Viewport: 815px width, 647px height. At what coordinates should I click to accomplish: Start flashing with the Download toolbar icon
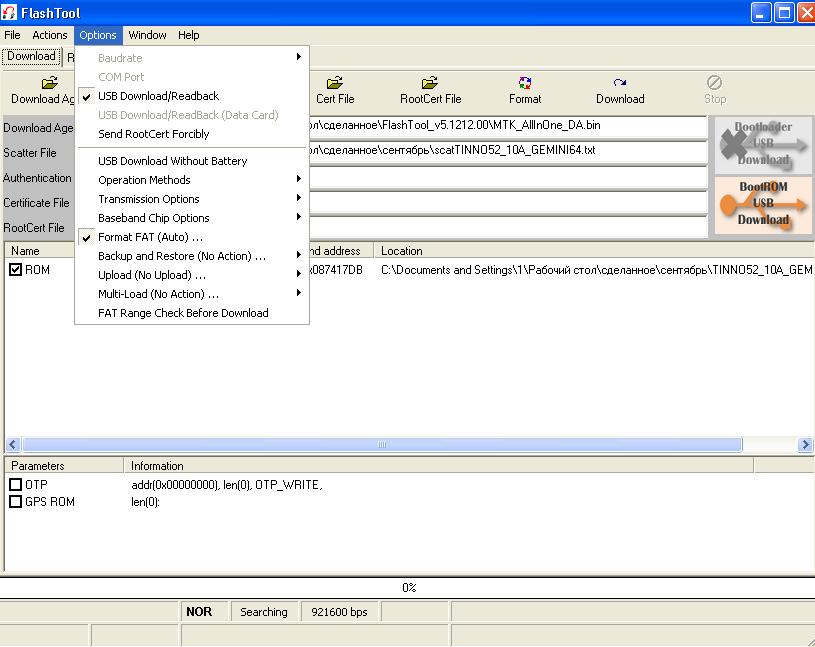620,83
